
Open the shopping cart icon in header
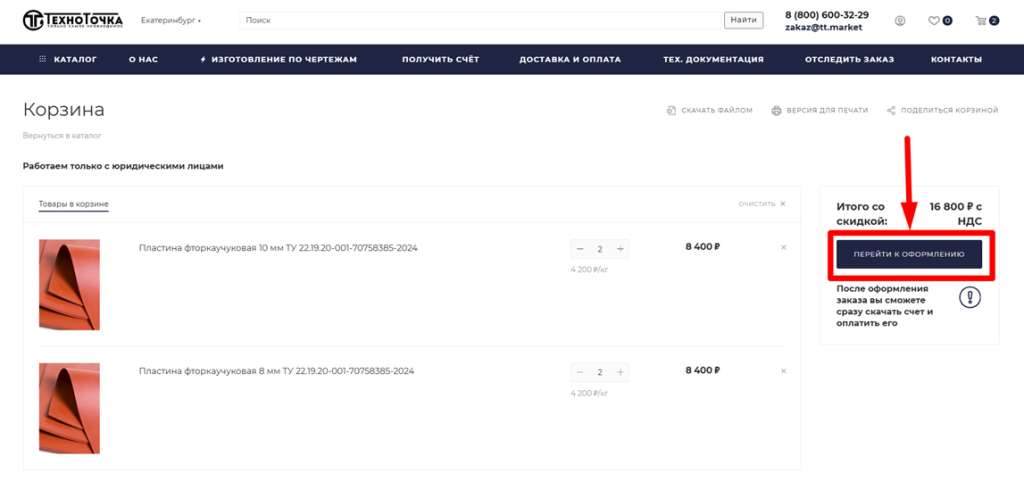point(981,20)
